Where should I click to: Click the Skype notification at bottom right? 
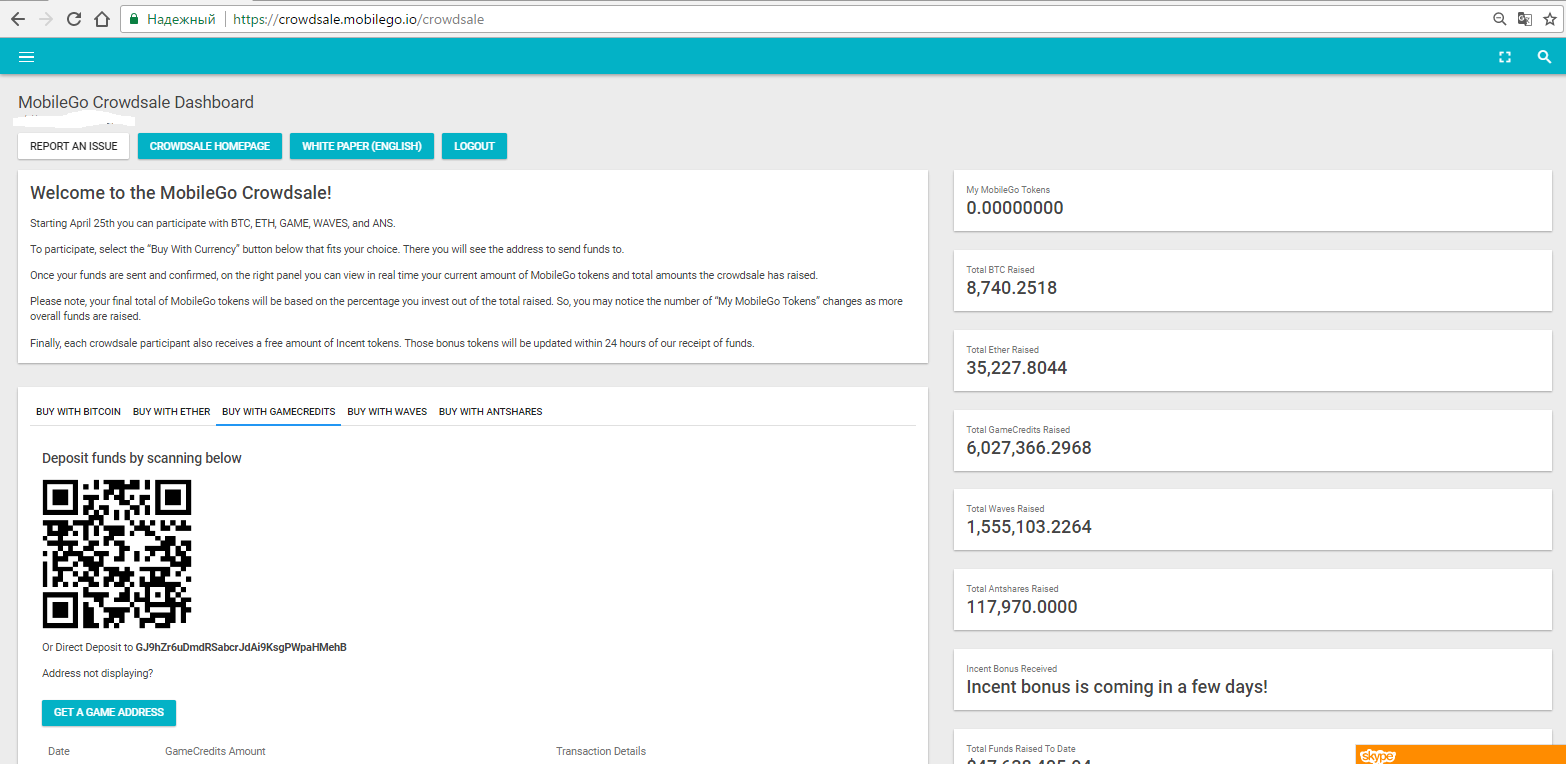click(x=1461, y=755)
